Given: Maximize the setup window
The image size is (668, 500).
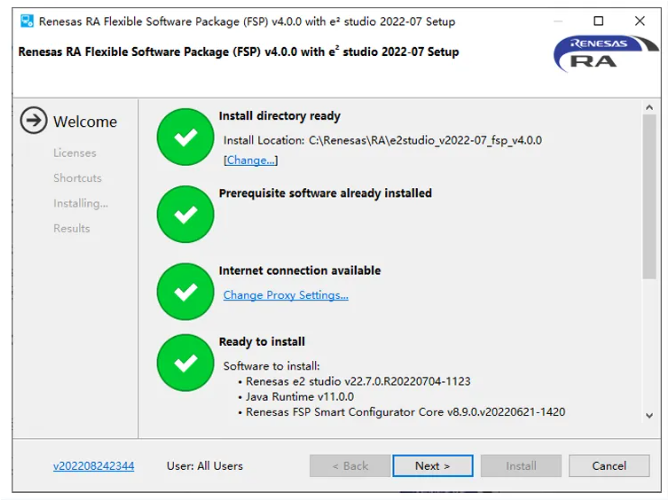Looking at the screenshot, I should click(x=599, y=21).
